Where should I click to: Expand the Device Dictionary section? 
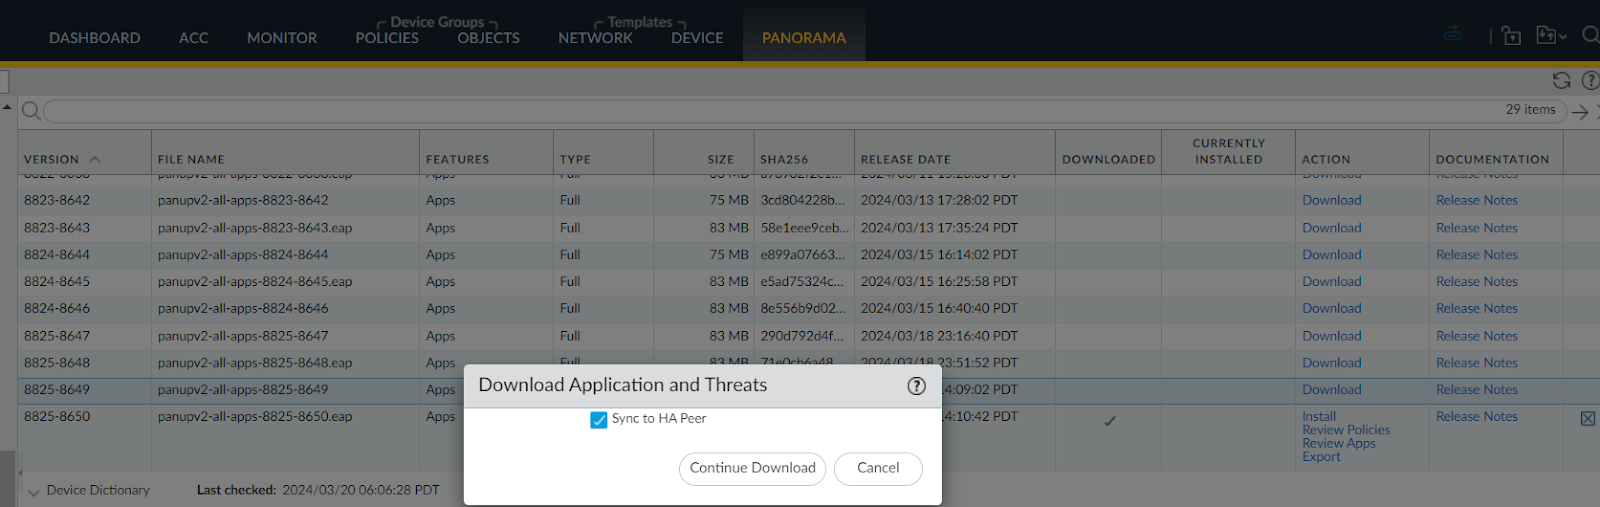coord(33,491)
